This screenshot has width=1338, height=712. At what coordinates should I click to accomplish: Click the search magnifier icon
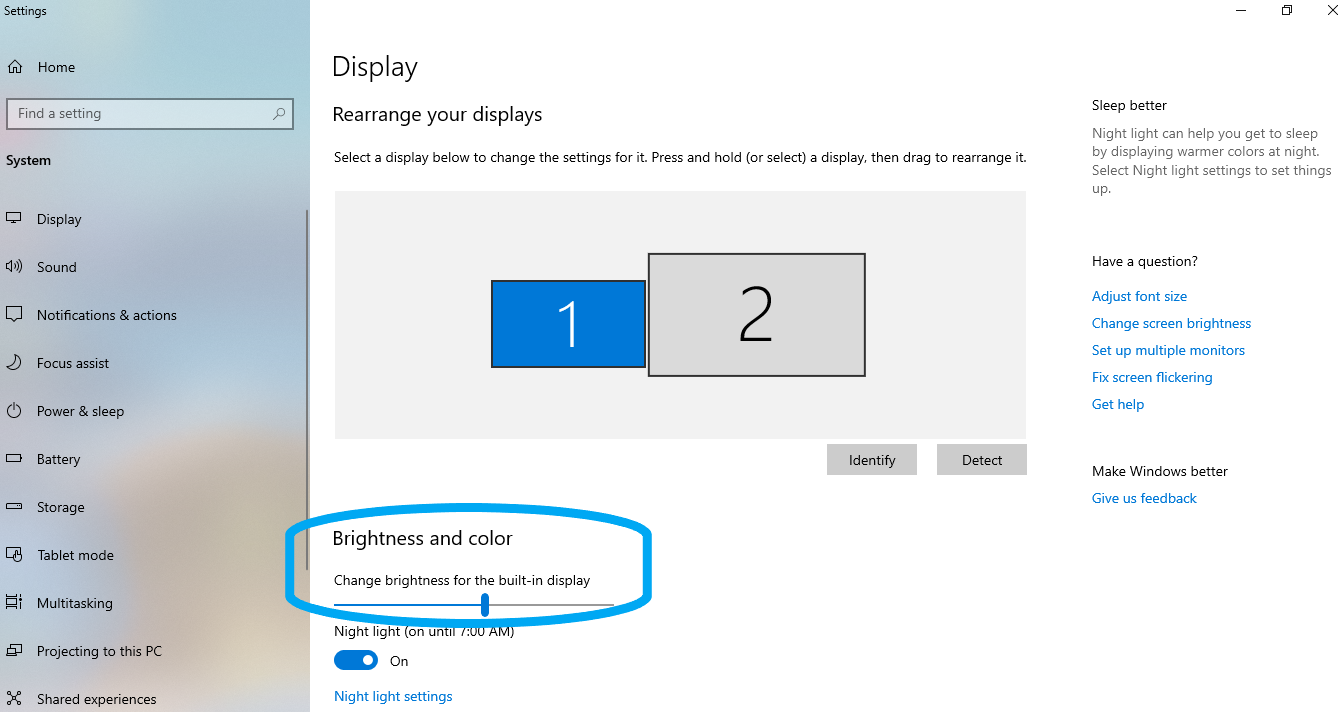point(279,114)
